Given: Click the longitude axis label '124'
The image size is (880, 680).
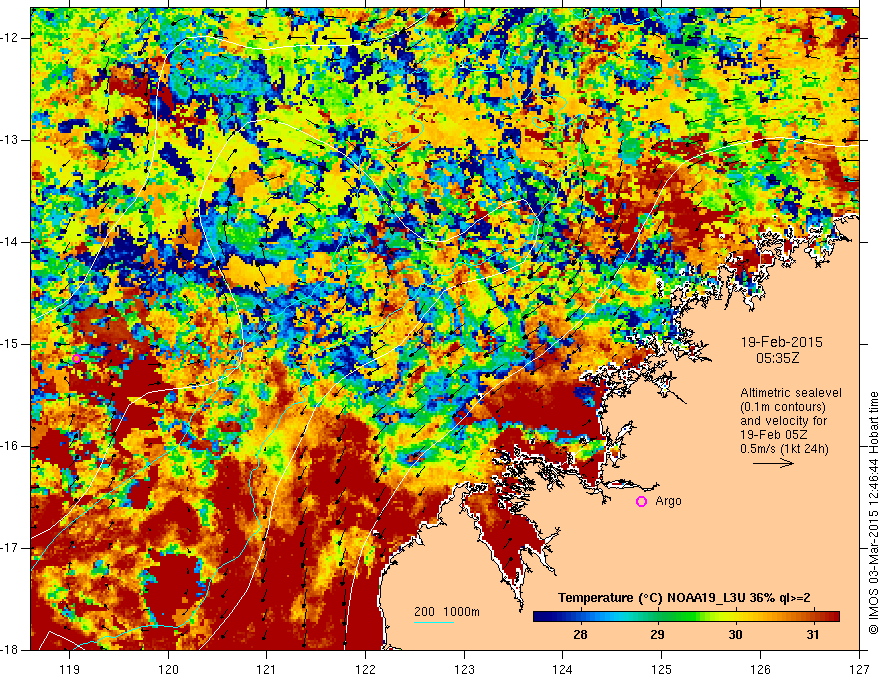Looking at the screenshot, I should click(563, 669).
